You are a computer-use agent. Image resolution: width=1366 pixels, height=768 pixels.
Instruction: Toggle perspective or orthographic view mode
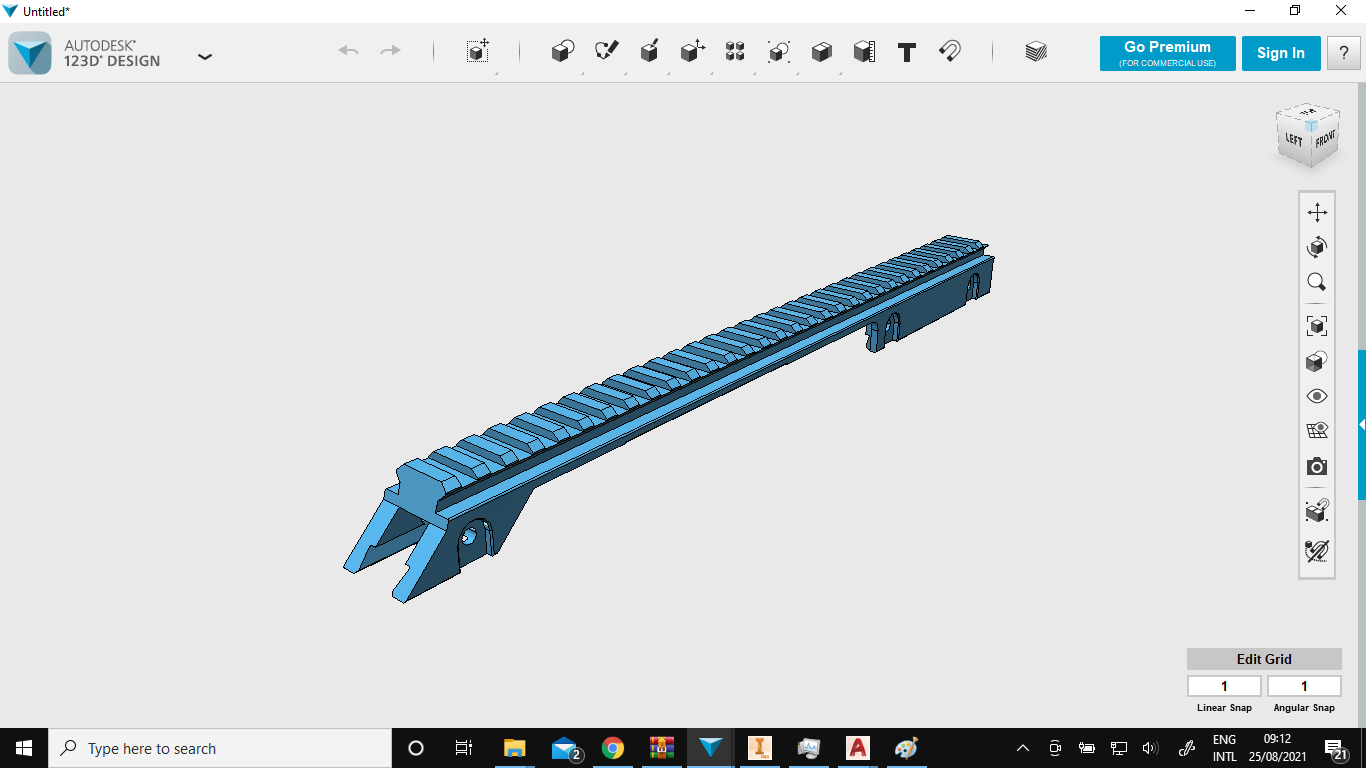pos(1317,361)
